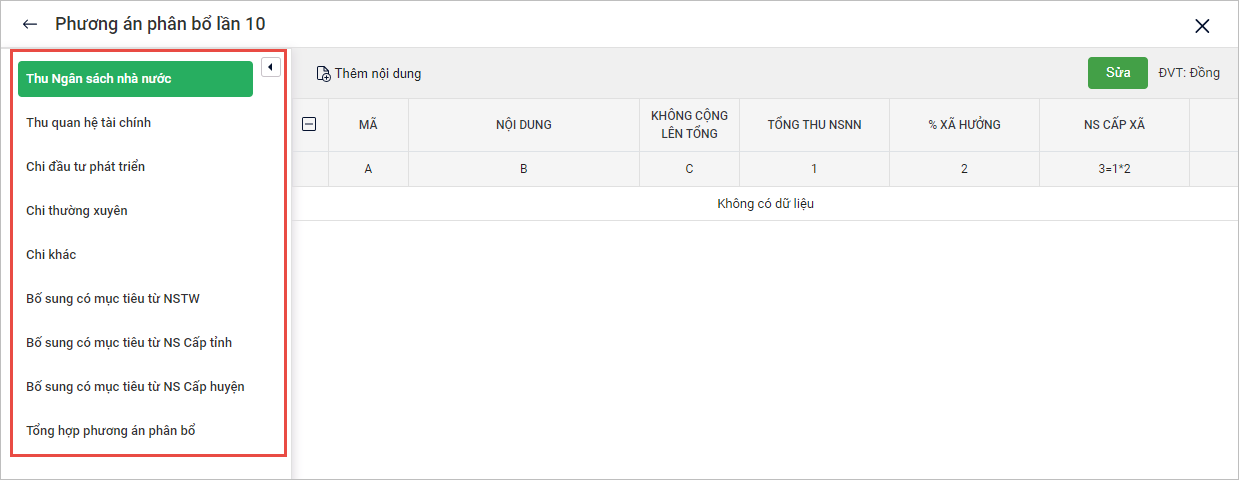Screen dimensions: 1239x480
Task: Toggle the collapse-all box in table header
Action: [309, 124]
